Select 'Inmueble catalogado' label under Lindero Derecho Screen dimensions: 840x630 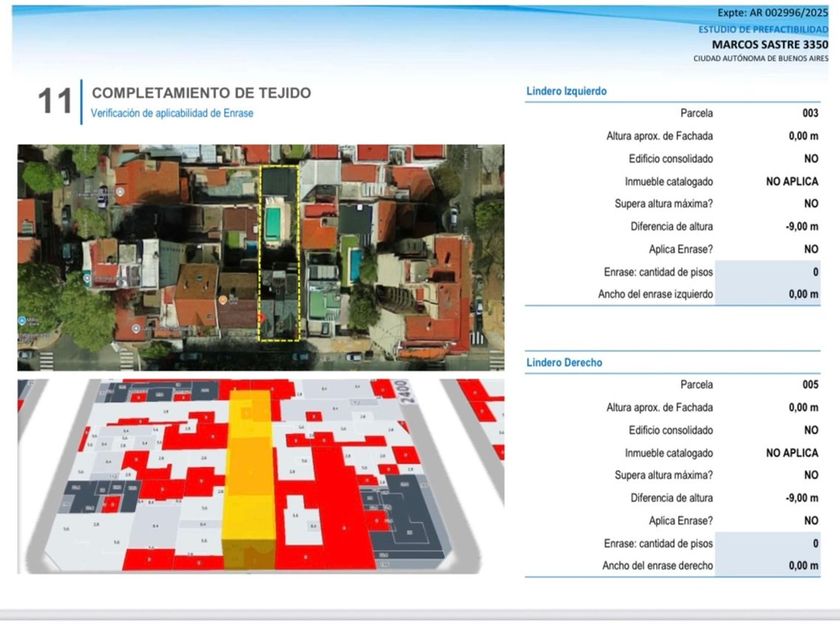[669, 453]
